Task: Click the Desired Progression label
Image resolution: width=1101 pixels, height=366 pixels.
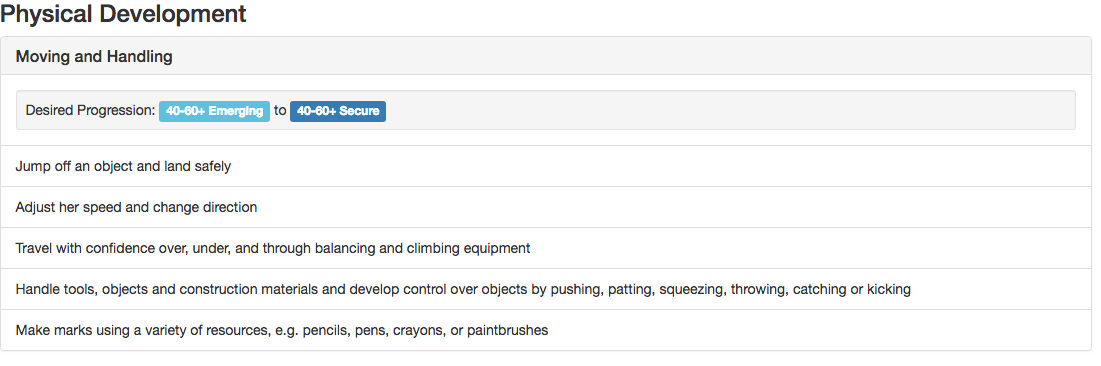Action: click(x=90, y=111)
